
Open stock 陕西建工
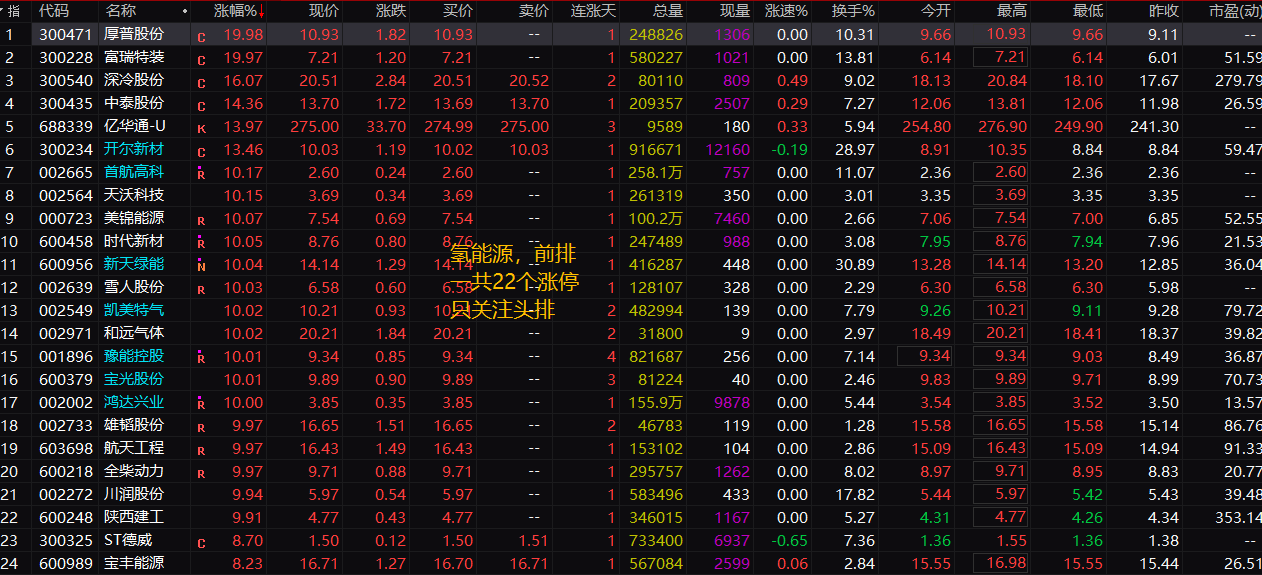(134, 517)
